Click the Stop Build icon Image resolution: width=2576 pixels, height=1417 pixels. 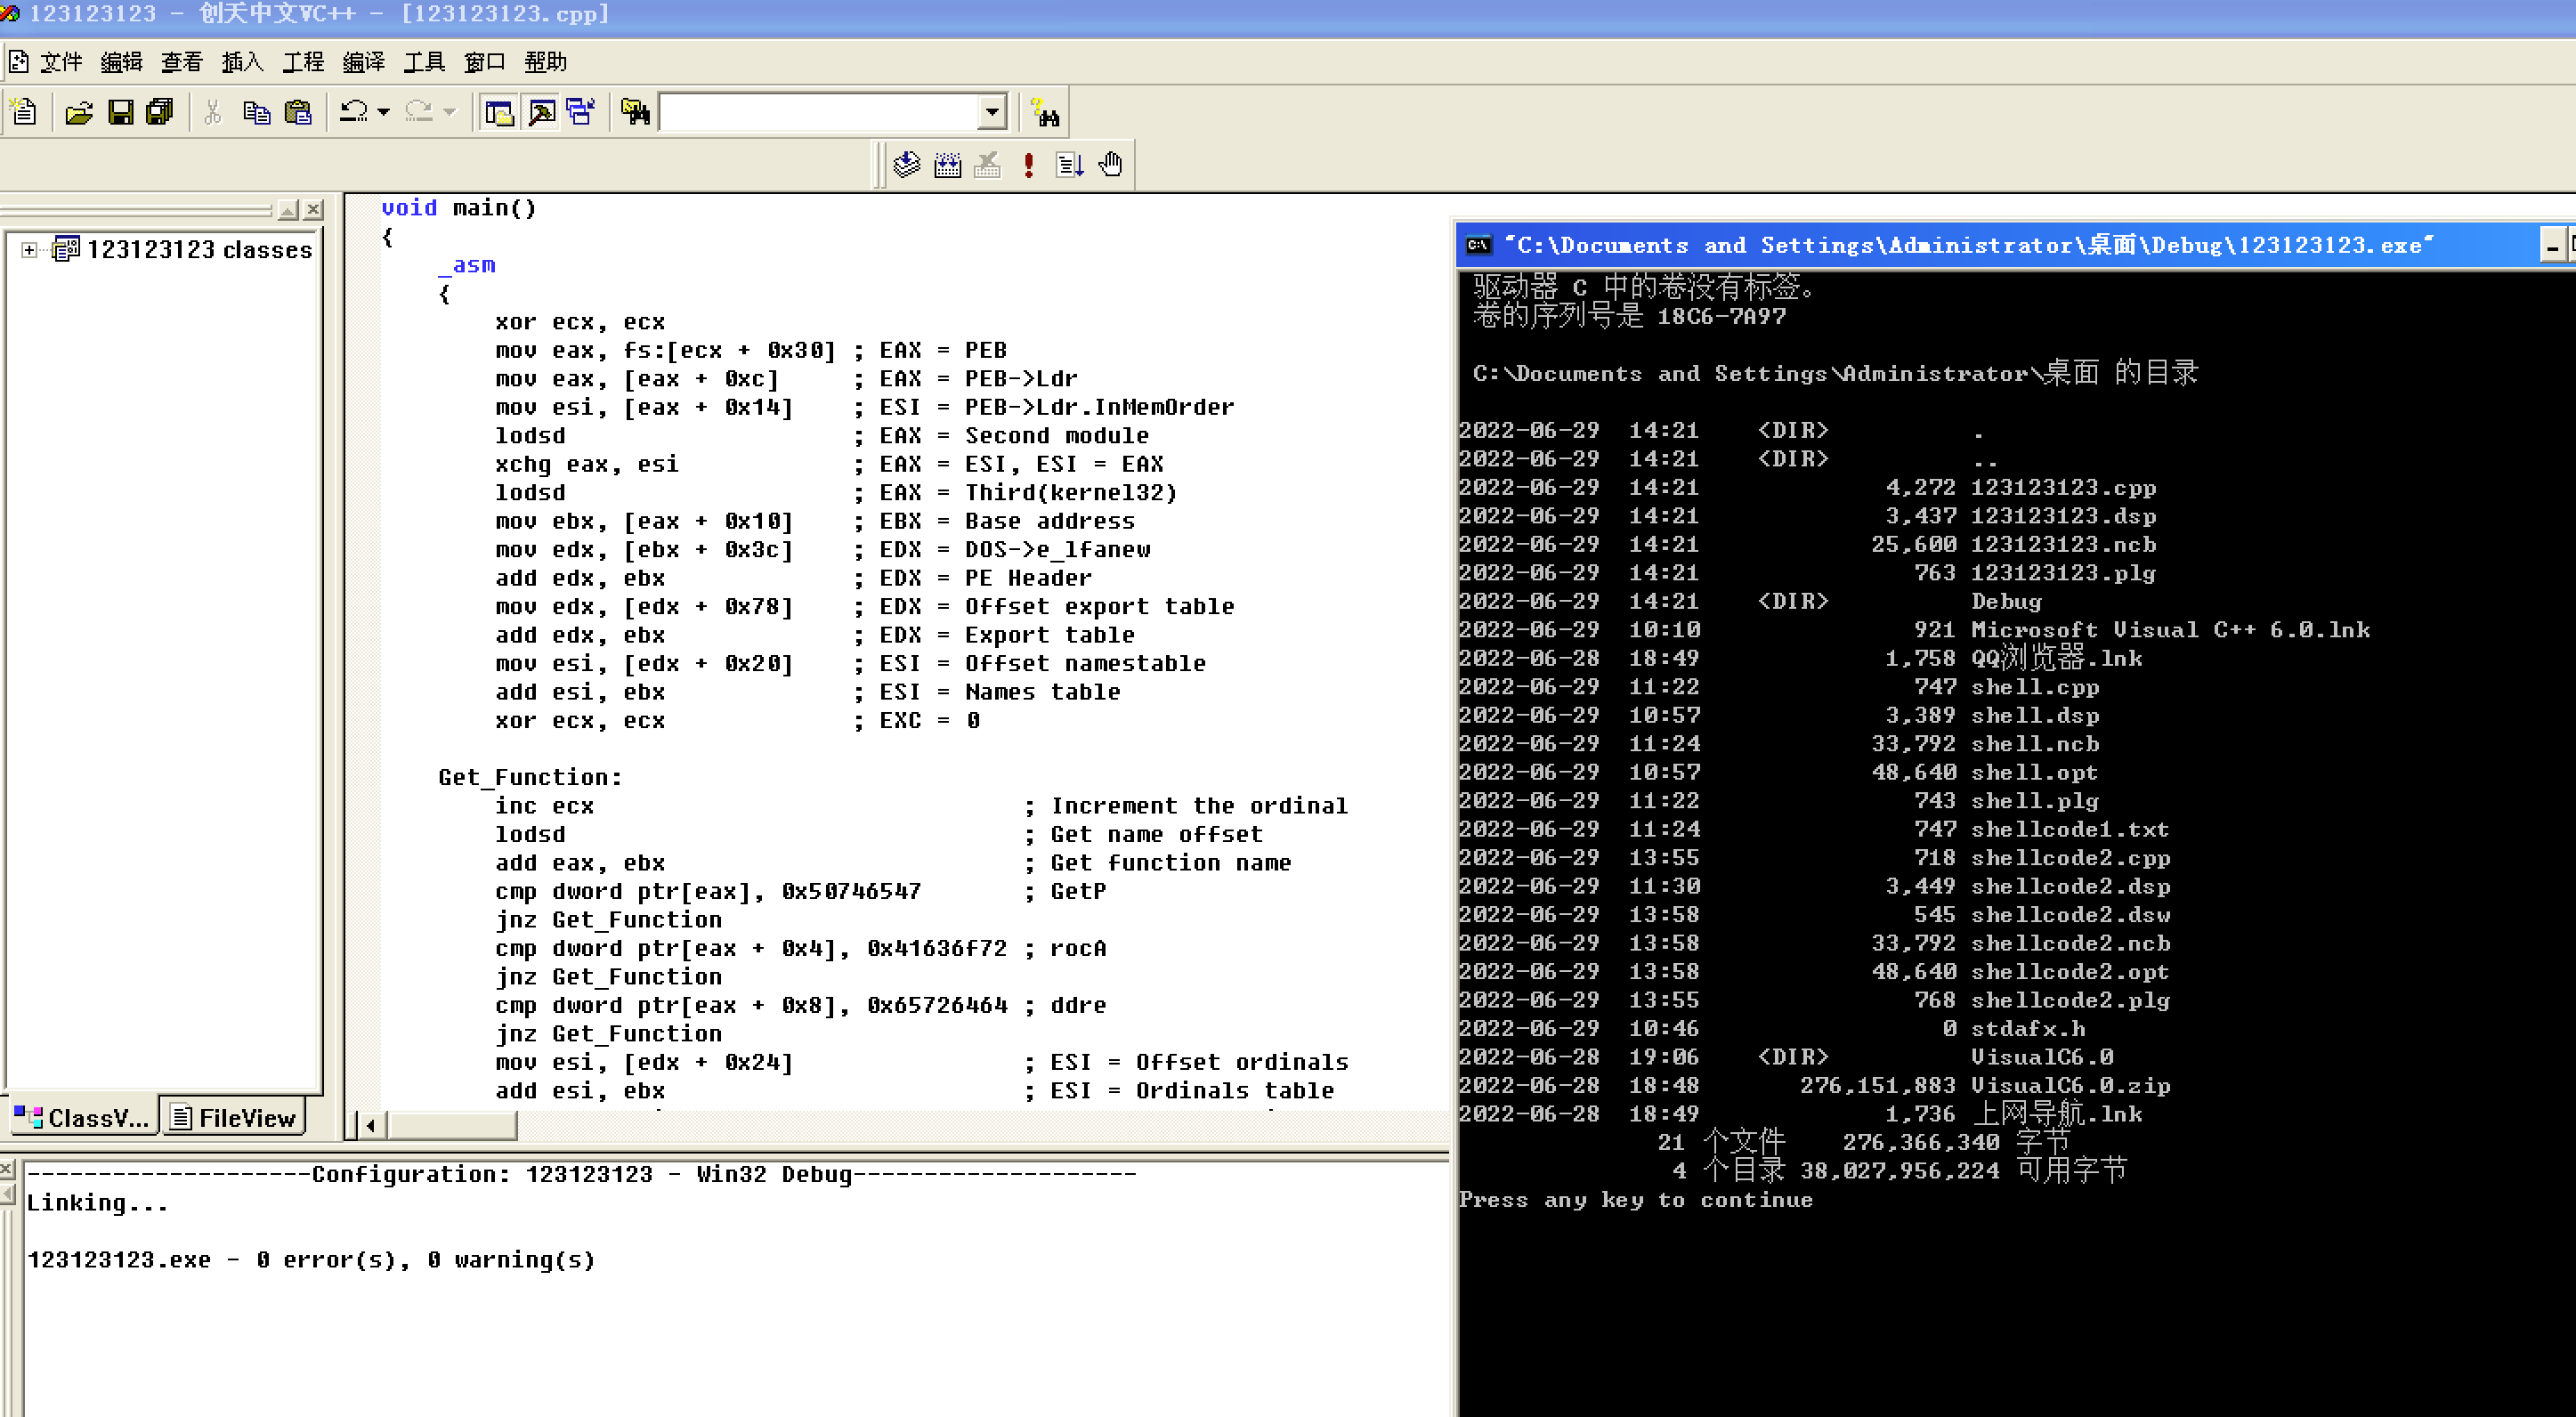pyautogui.click(x=988, y=165)
